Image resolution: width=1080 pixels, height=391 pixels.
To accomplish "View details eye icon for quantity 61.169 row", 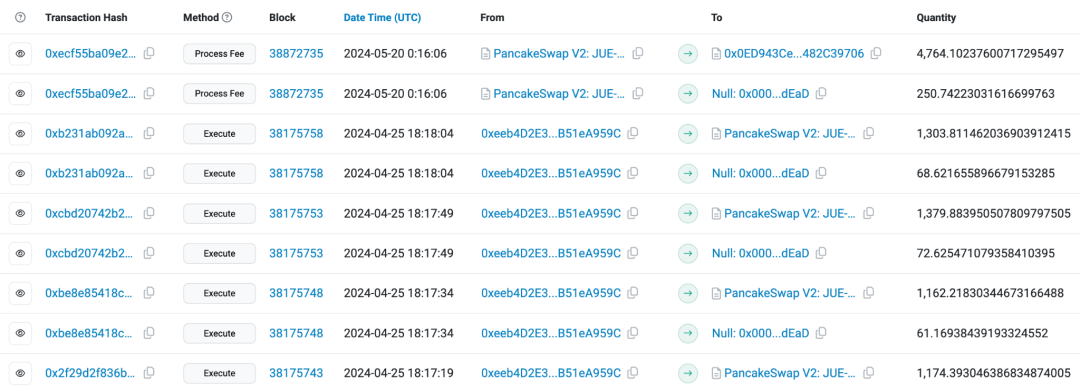I will [x=20, y=333].
